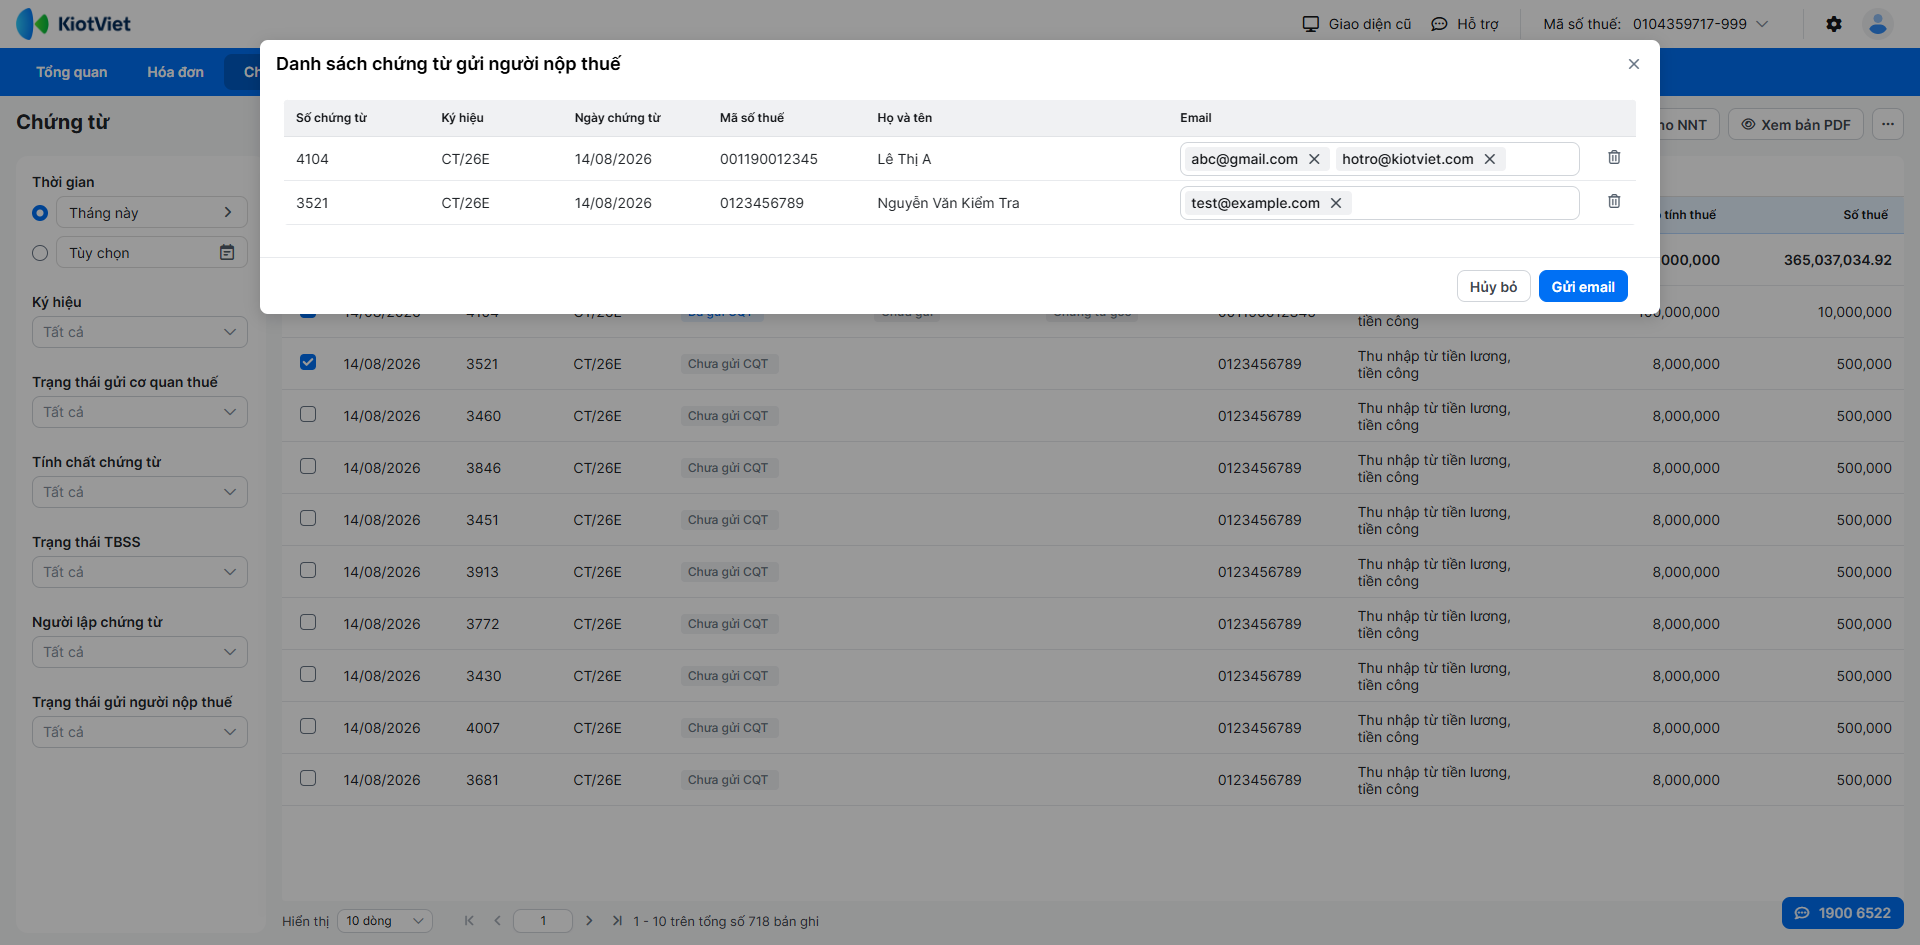Open settings gear icon
The width and height of the screenshot is (1920, 945).
tap(1834, 24)
